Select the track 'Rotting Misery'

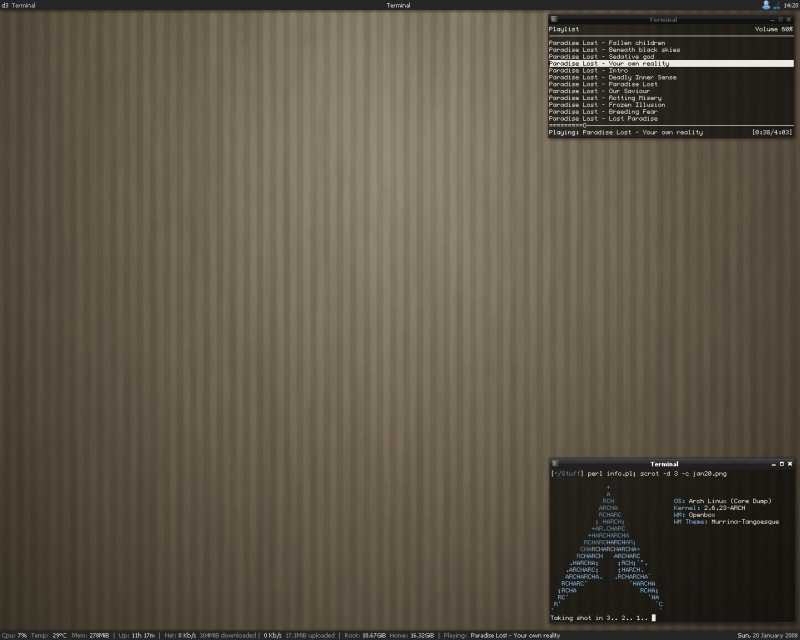606,98
